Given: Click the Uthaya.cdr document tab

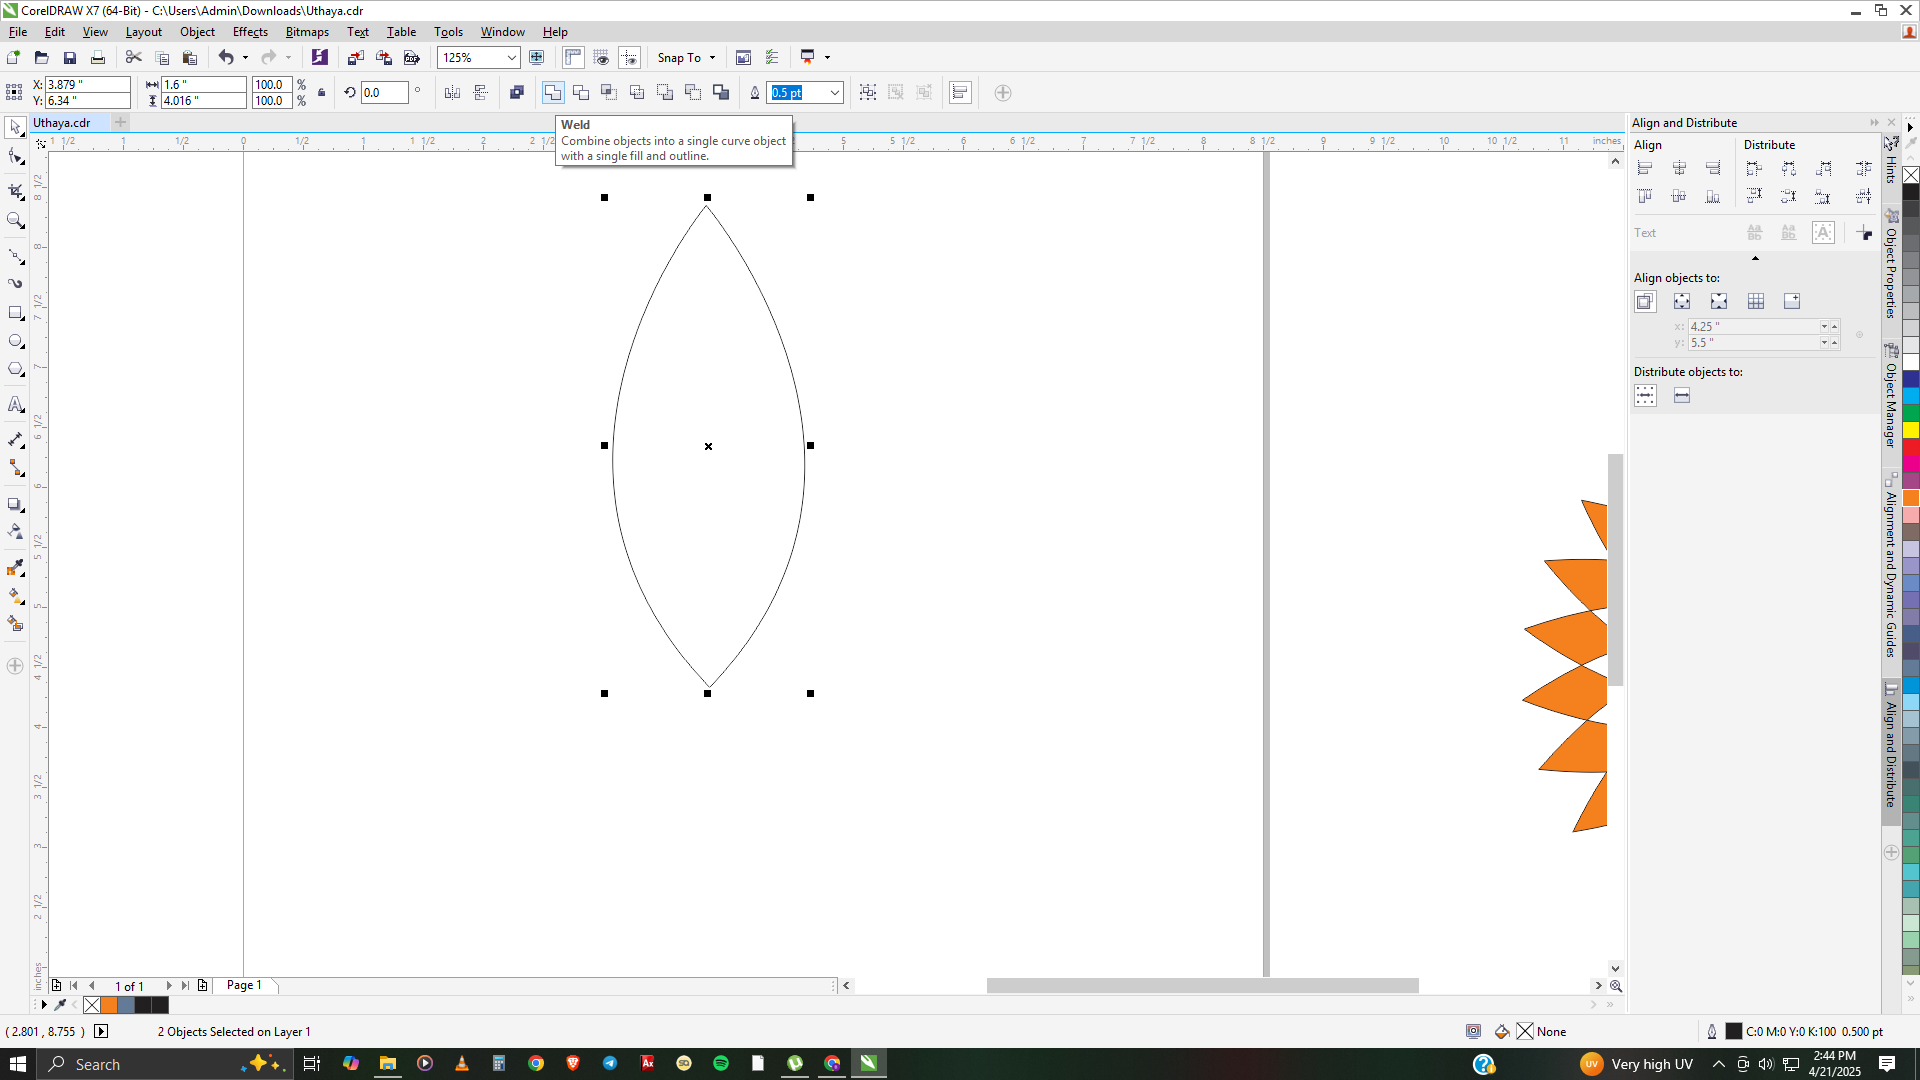Looking at the screenshot, I should pos(62,123).
